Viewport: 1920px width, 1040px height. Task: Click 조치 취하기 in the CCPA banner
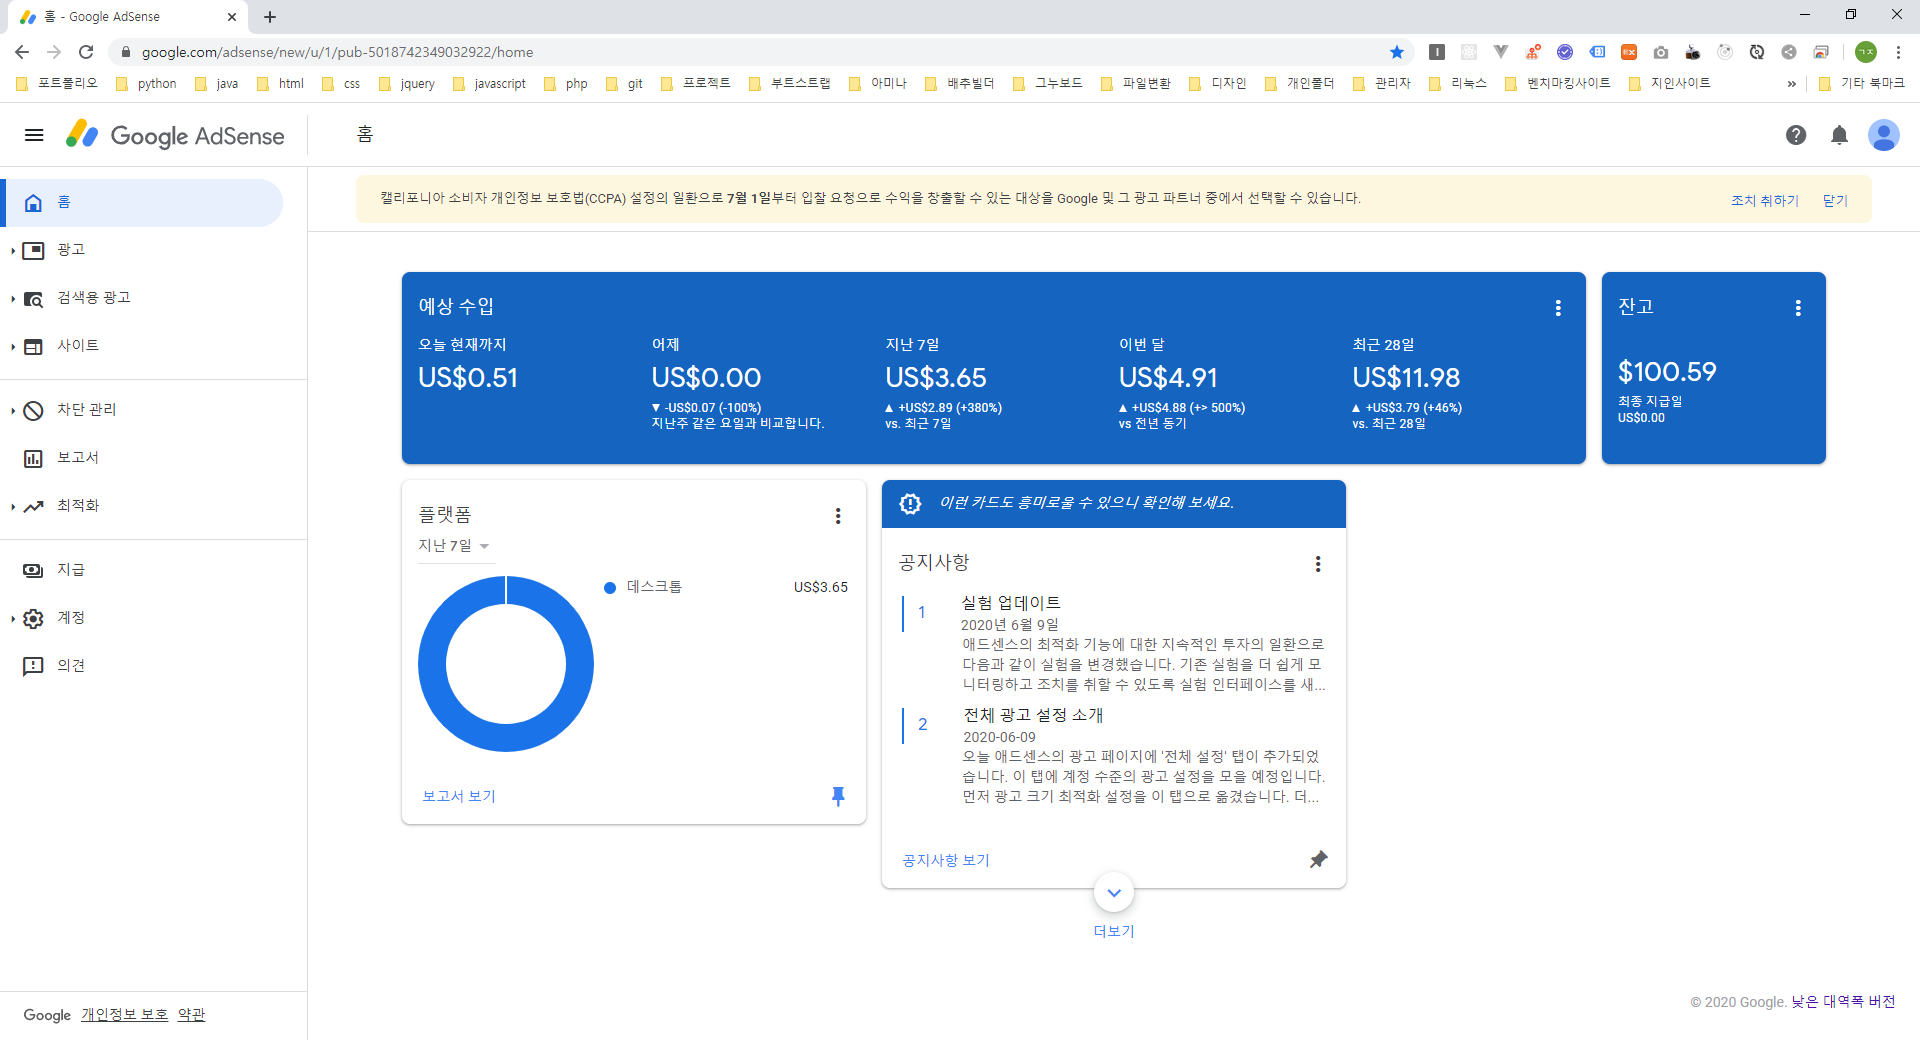click(1764, 200)
